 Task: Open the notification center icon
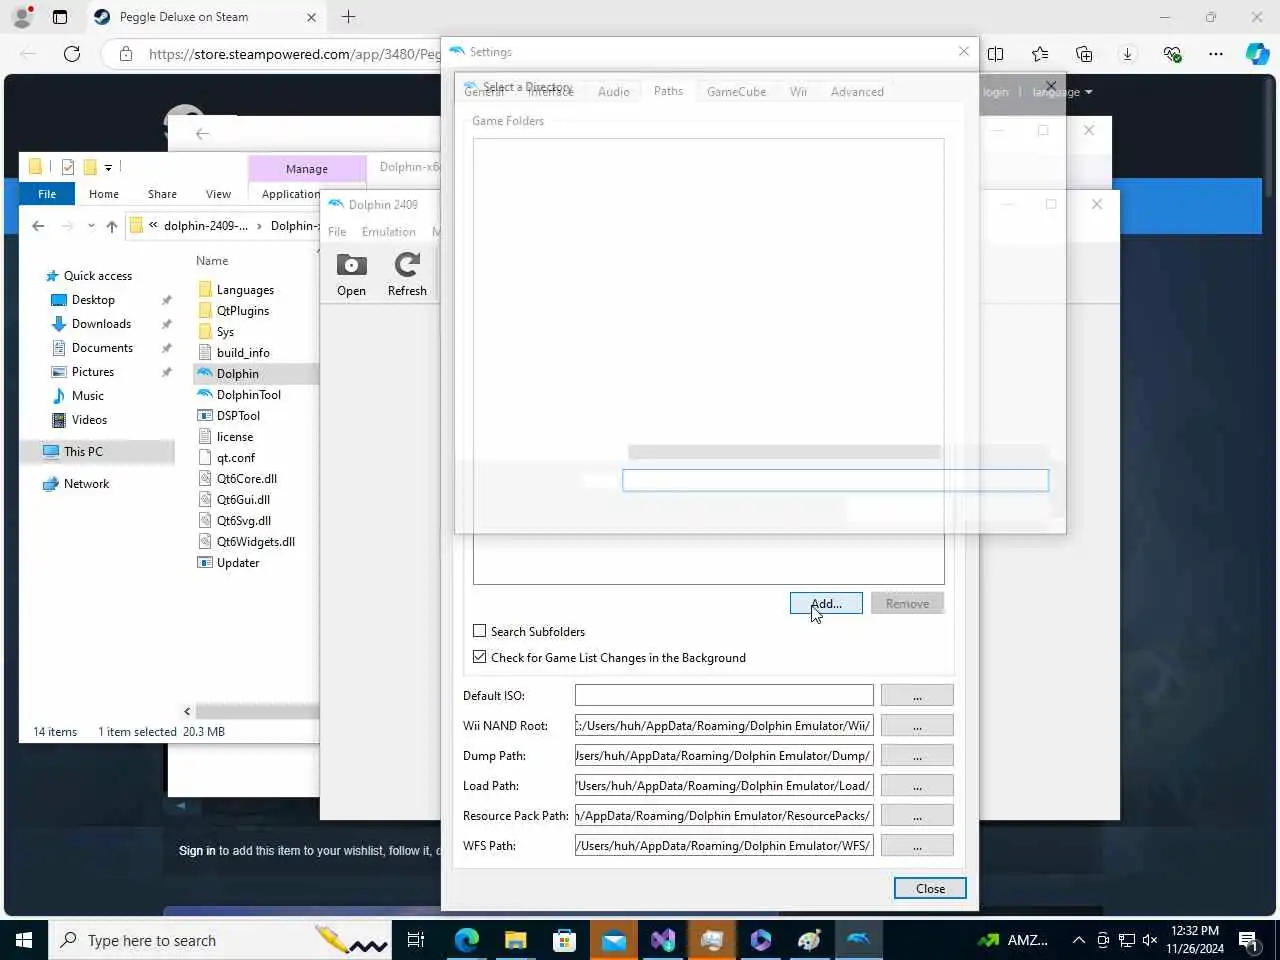[1248, 940]
